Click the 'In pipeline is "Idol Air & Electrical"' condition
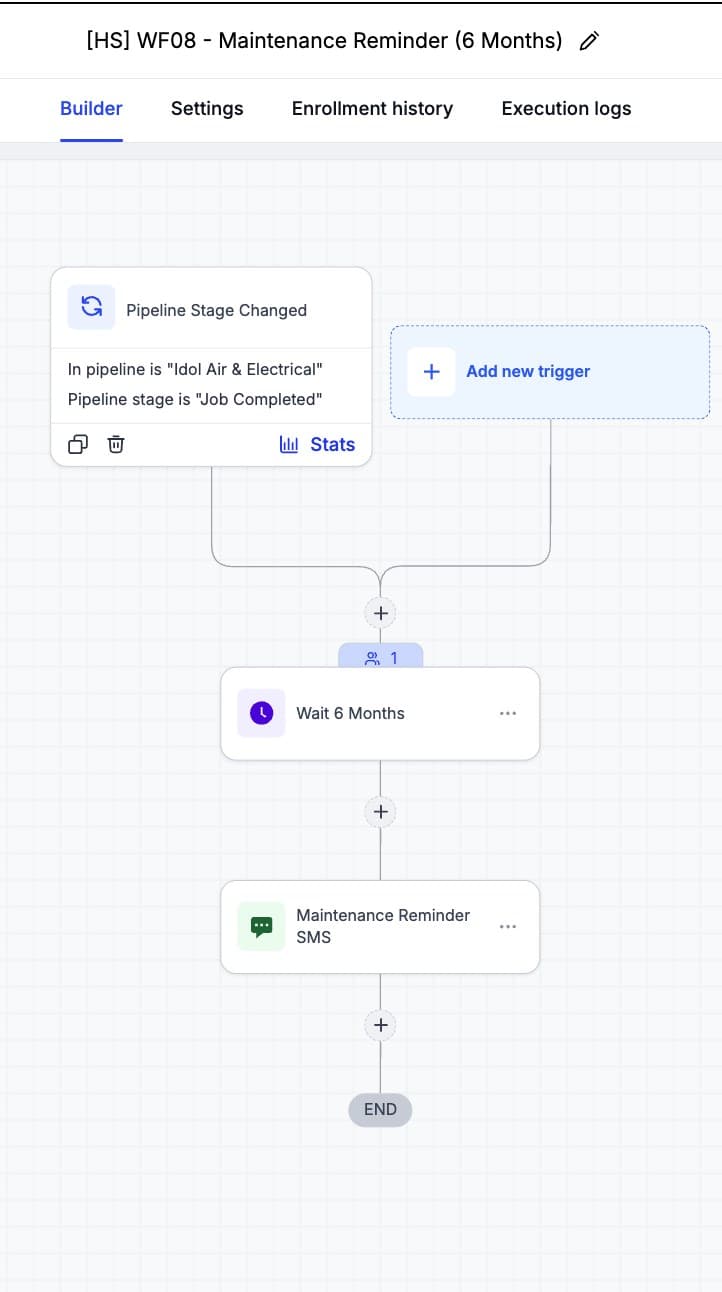Image resolution: width=722 pixels, height=1292 pixels. point(195,369)
